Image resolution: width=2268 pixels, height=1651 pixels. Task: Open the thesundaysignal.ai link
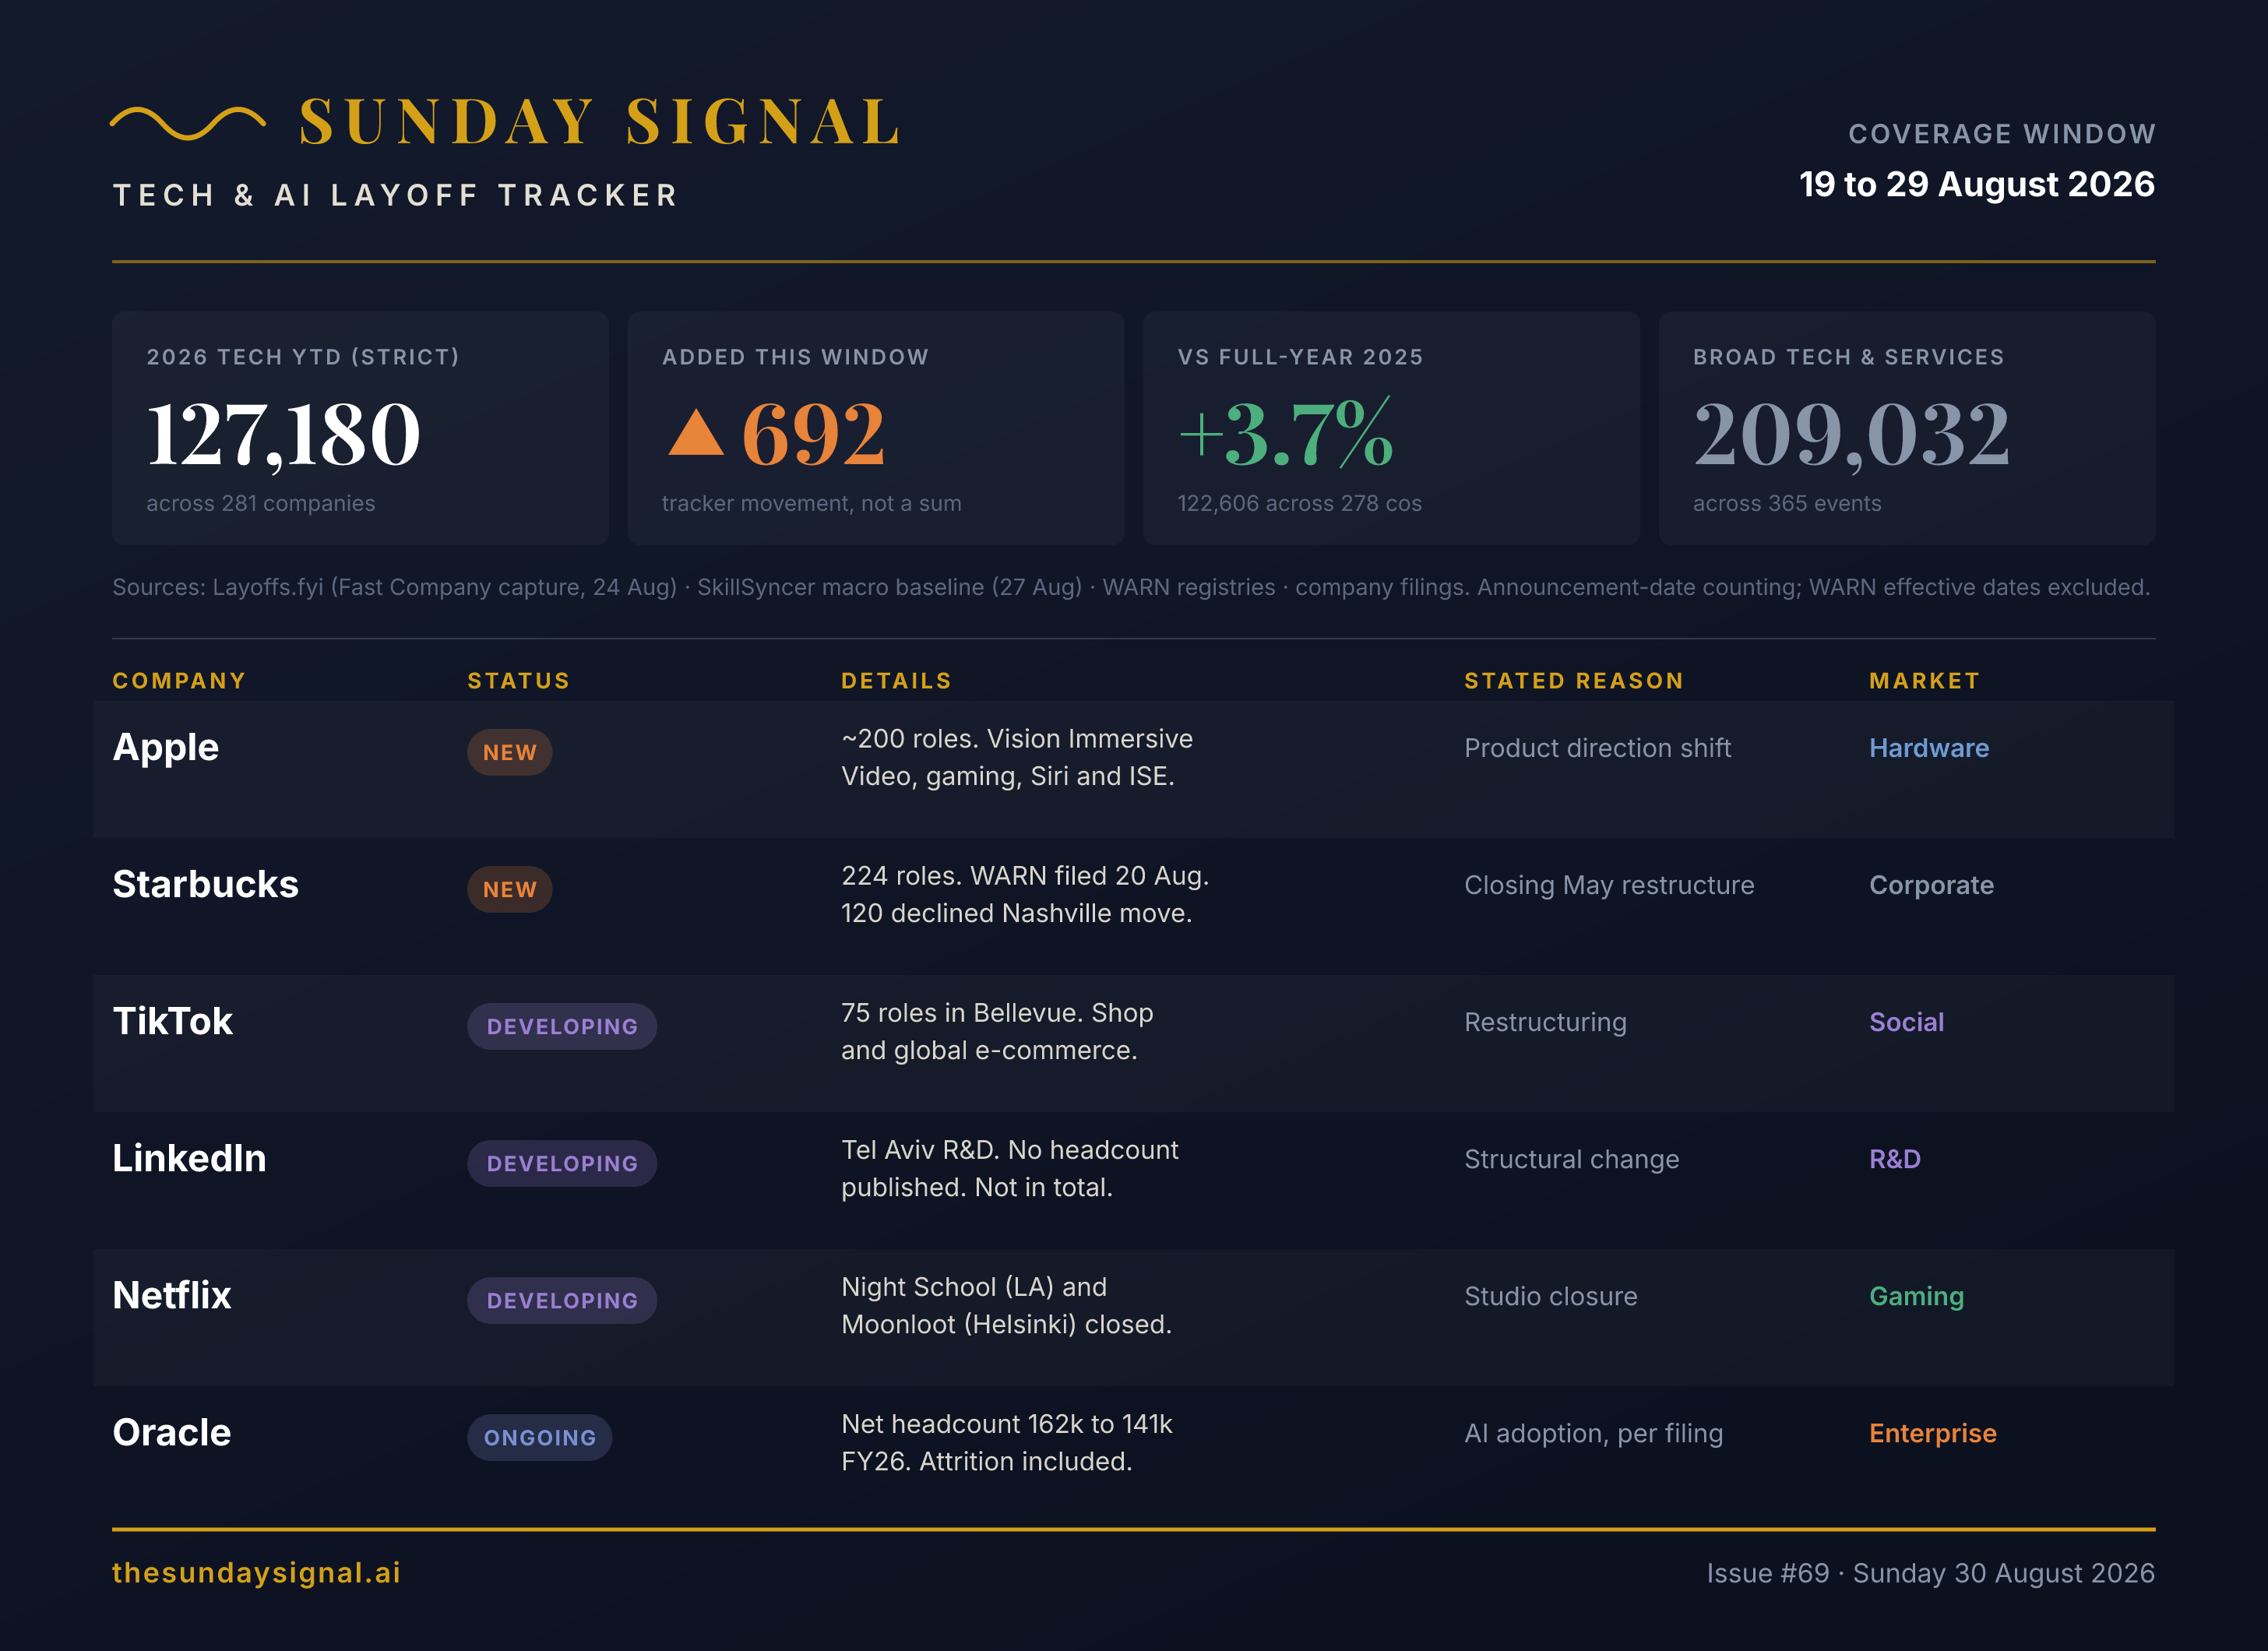(x=256, y=1573)
